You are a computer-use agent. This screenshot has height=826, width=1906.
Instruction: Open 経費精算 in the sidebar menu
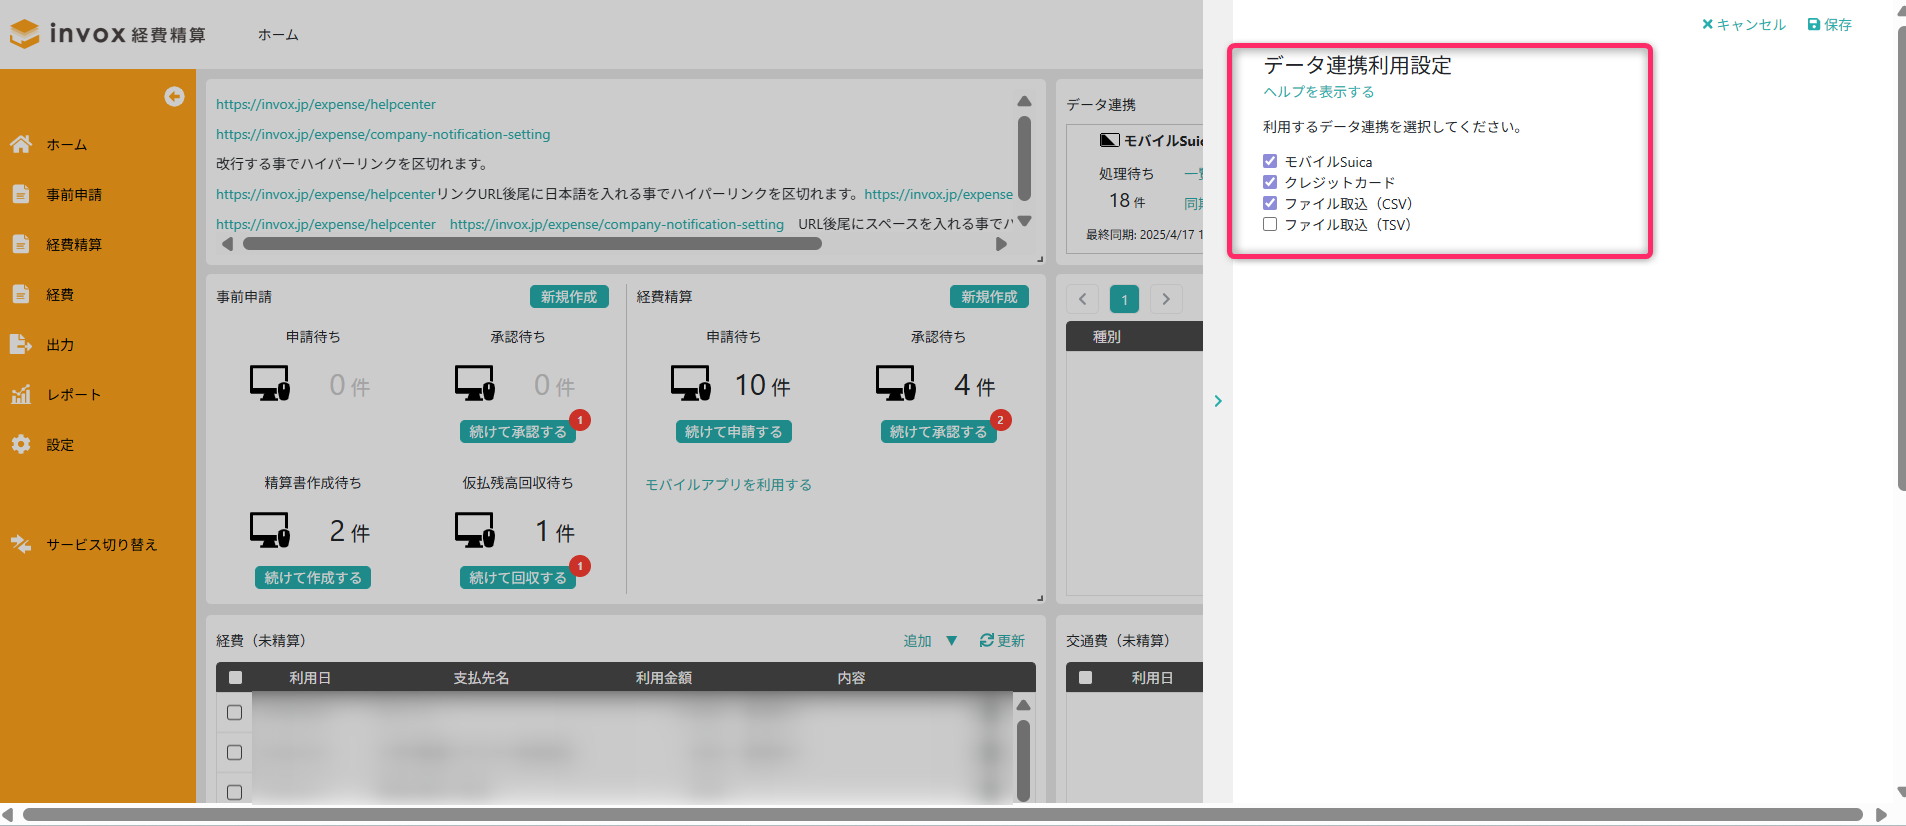[x=73, y=244]
